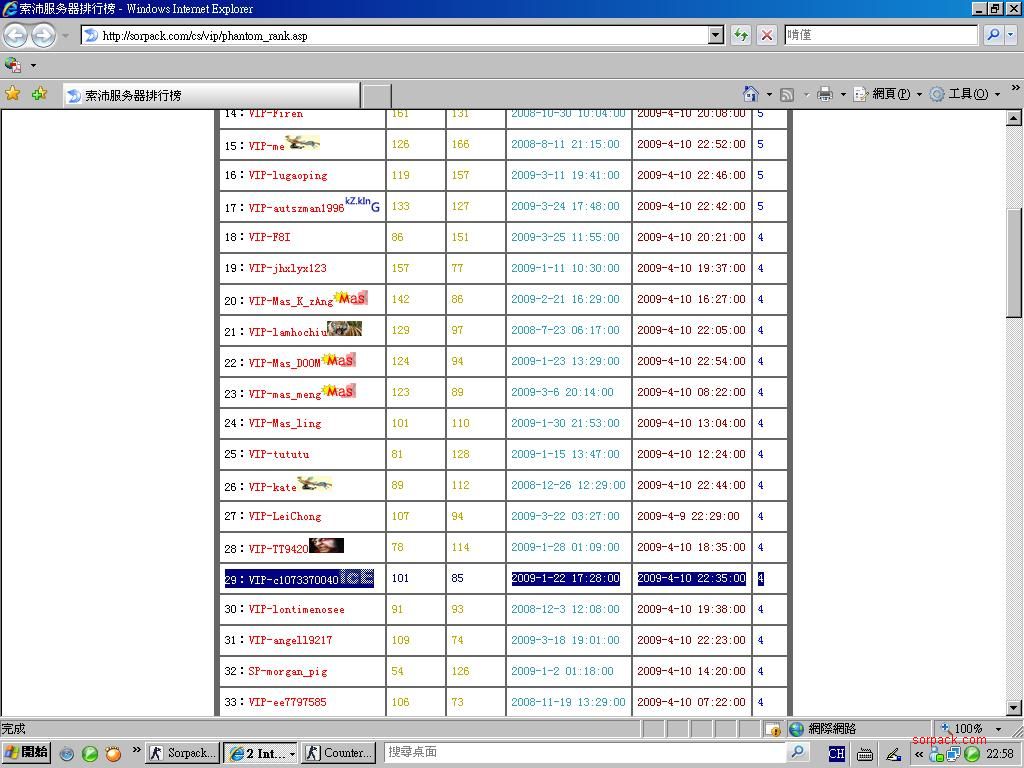Click the browser Back button
The image size is (1024, 768).
pyautogui.click(x=15, y=35)
